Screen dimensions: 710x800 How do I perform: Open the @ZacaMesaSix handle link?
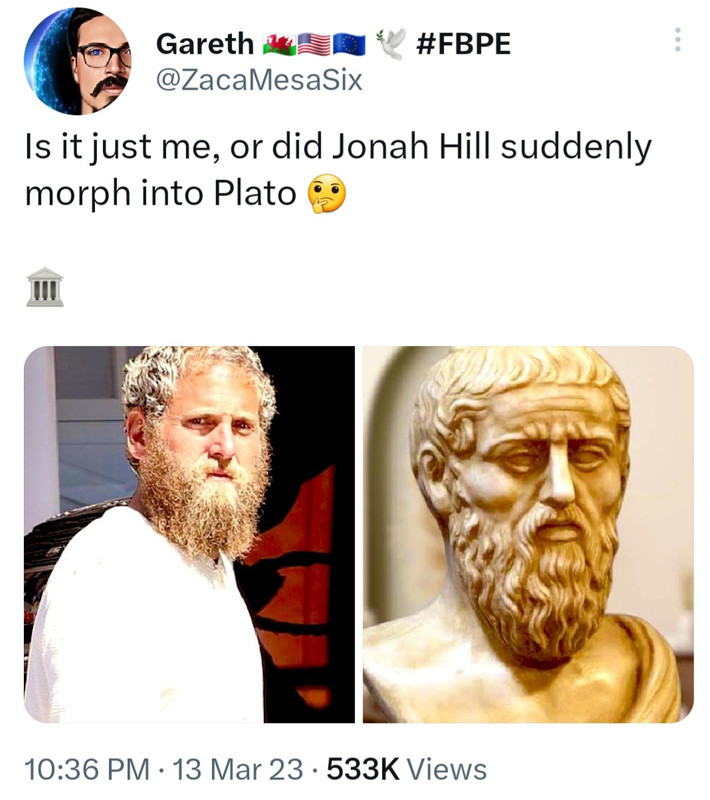(x=259, y=80)
